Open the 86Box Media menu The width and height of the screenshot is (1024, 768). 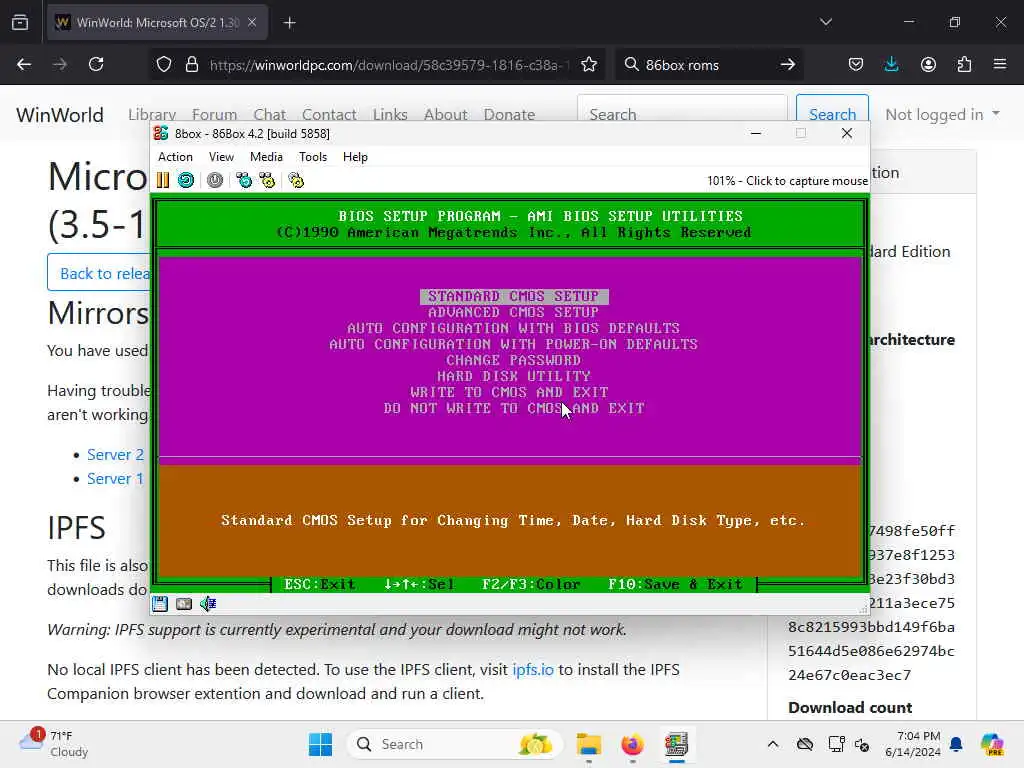[x=266, y=157]
